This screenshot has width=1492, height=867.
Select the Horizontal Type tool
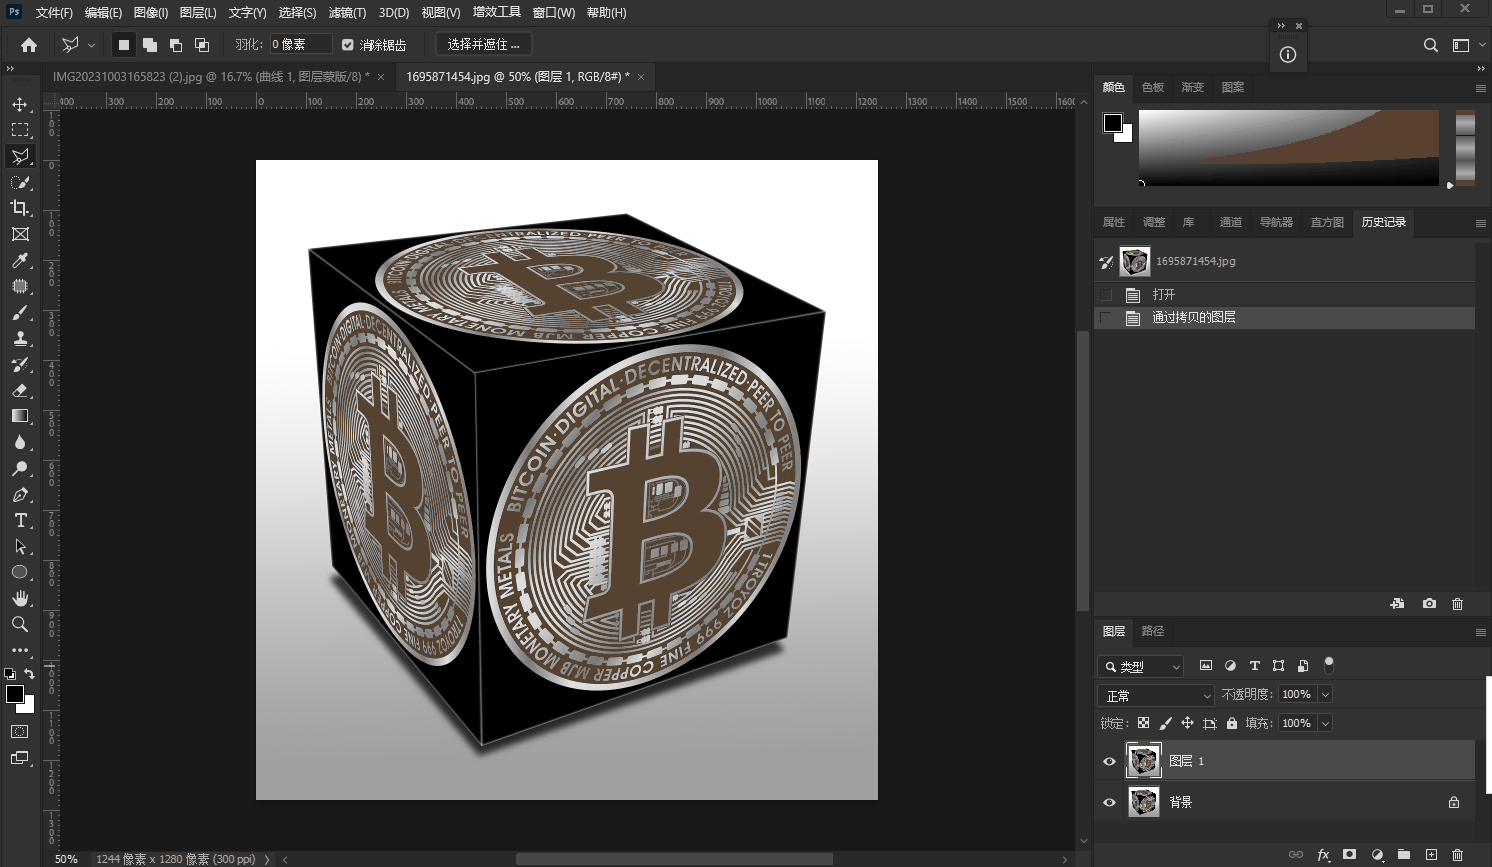20,520
